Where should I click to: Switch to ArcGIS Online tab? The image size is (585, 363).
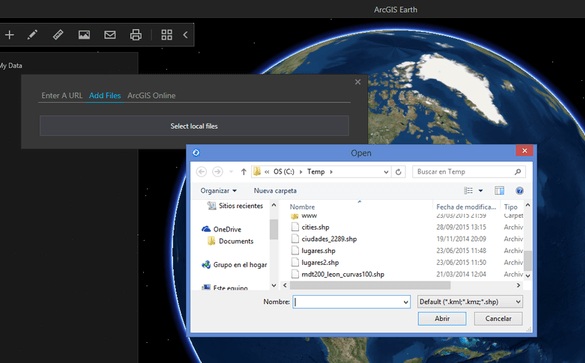click(151, 96)
